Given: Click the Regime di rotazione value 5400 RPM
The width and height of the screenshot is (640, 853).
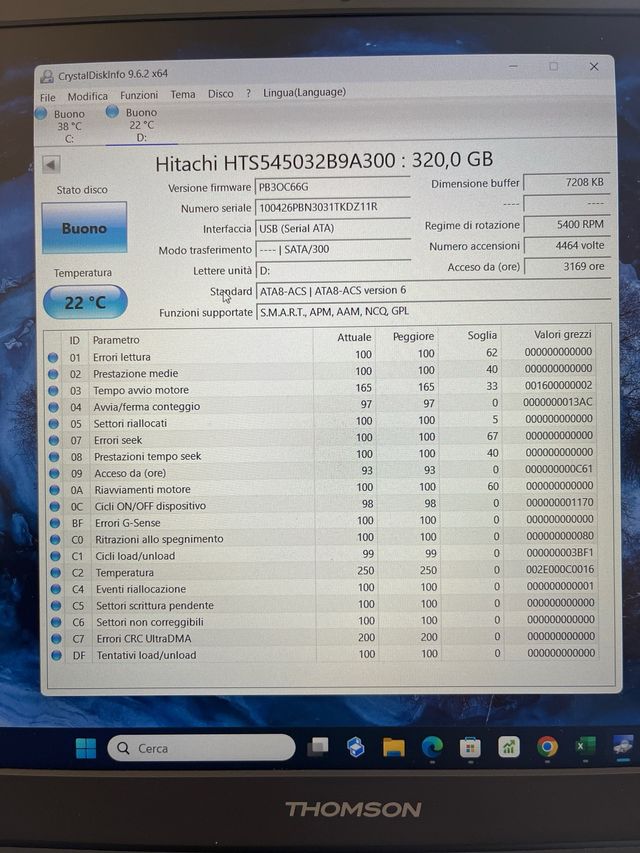Looking at the screenshot, I should pyautogui.click(x=567, y=224).
